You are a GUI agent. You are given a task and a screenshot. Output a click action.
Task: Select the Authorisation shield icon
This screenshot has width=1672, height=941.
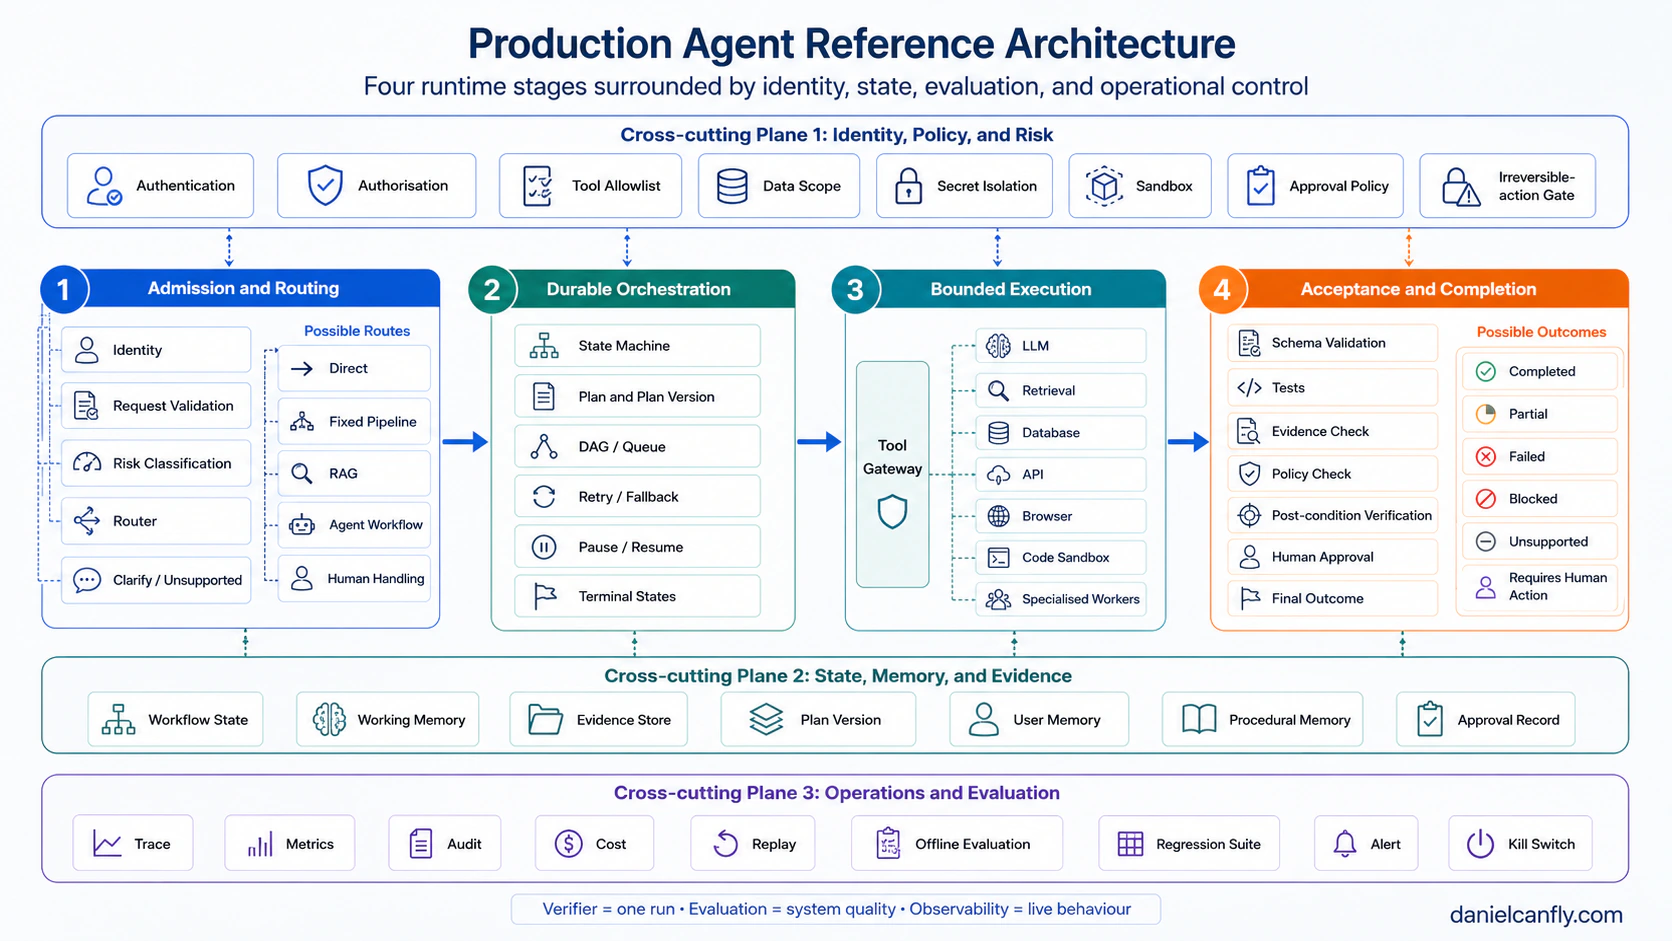325,186
